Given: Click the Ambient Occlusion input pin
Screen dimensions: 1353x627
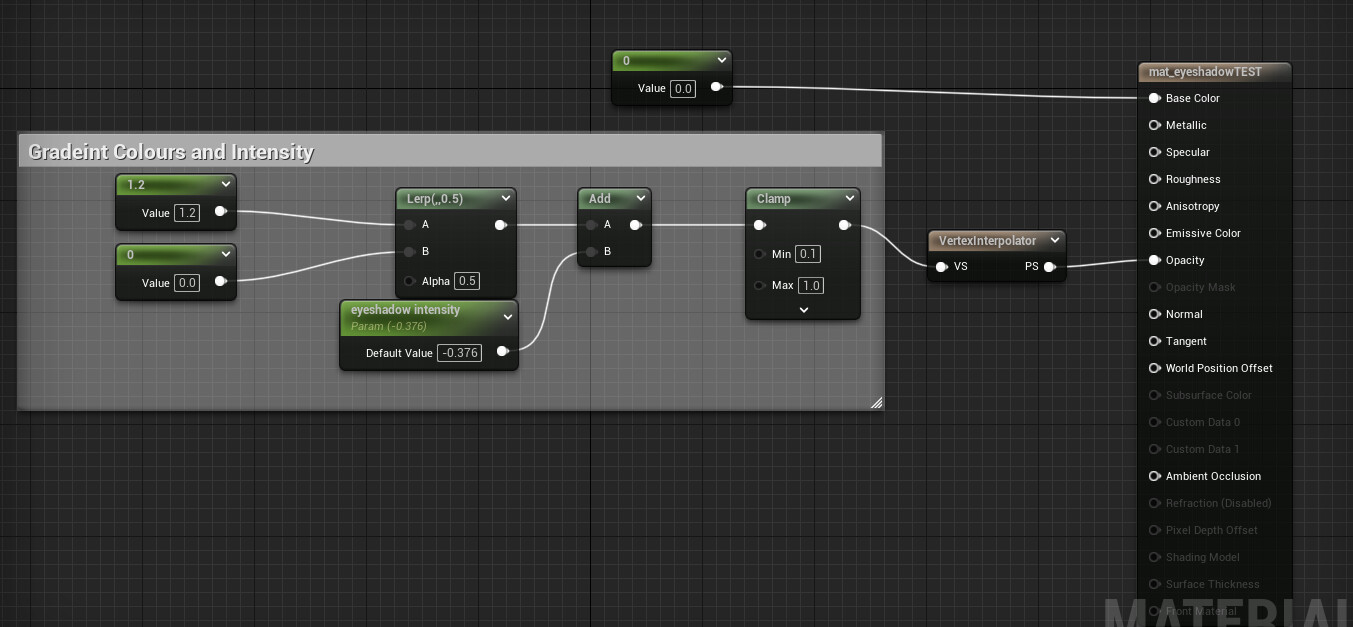Looking at the screenshot, I should [1155, 476].
